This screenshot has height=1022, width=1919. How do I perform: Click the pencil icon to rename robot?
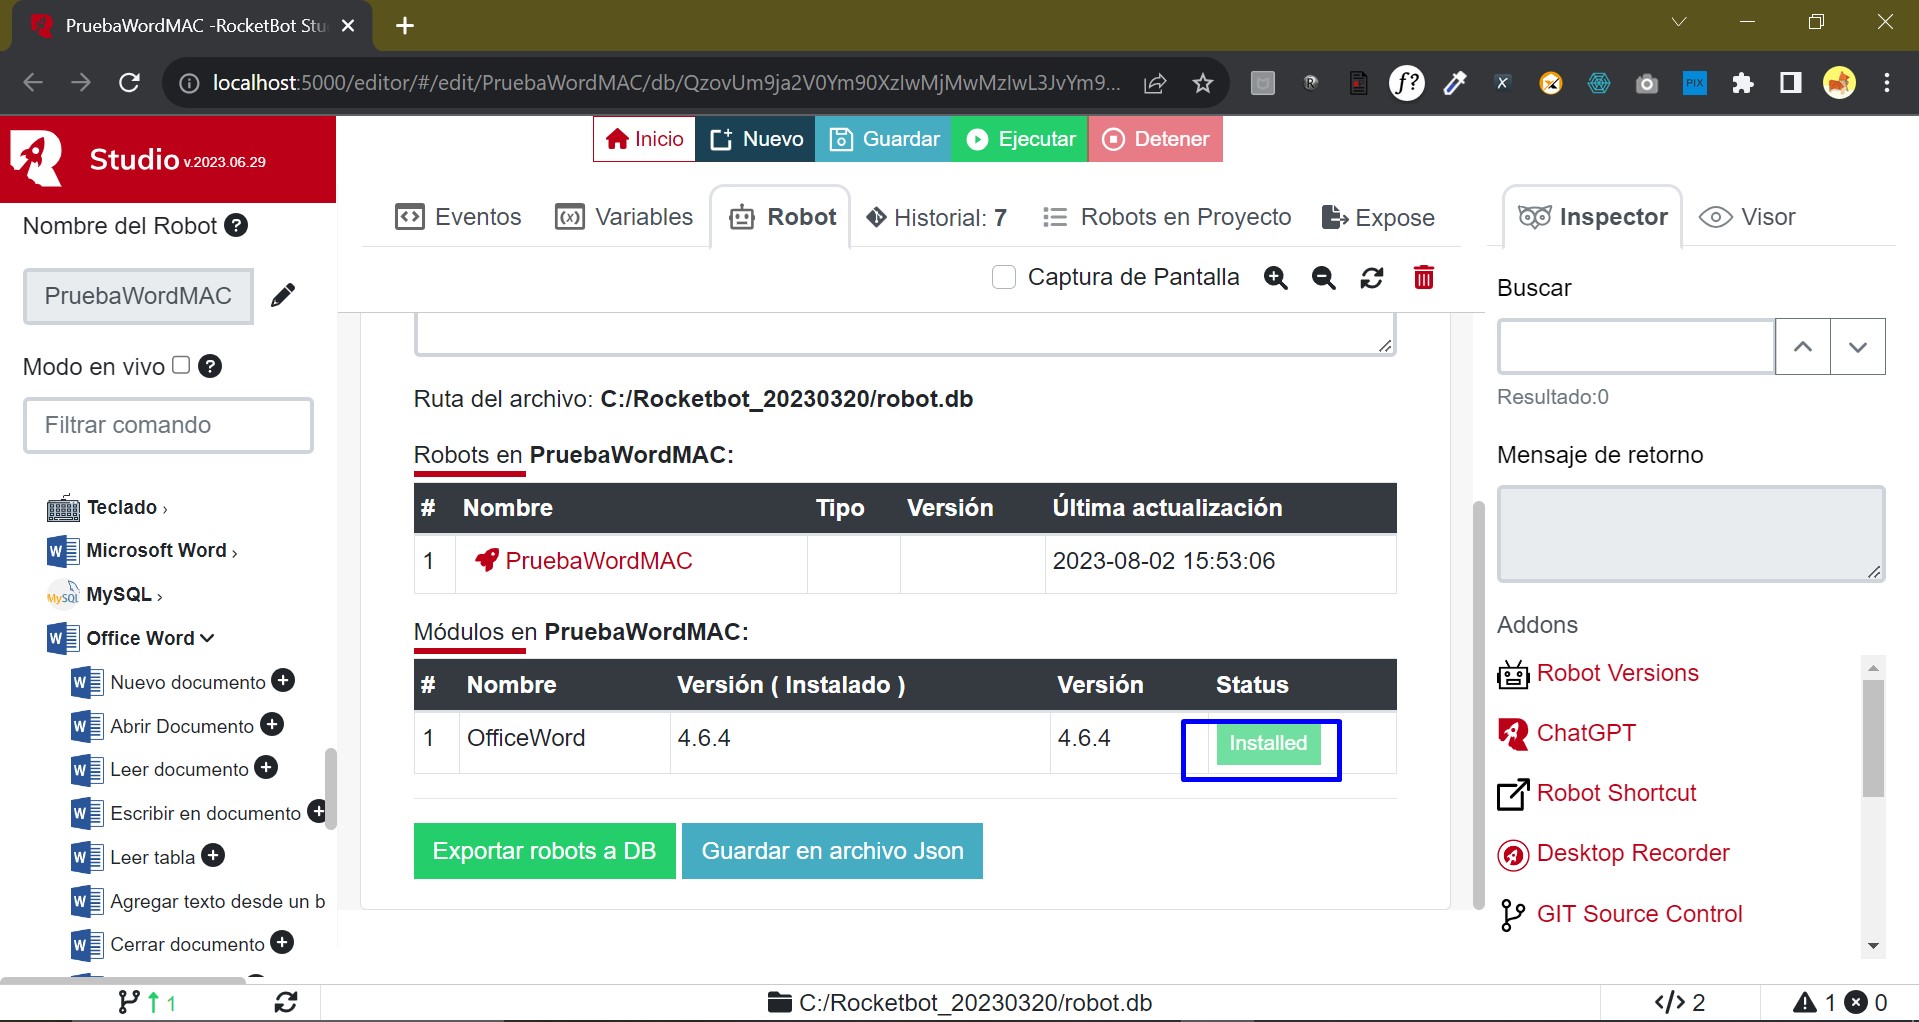[283, 295]
